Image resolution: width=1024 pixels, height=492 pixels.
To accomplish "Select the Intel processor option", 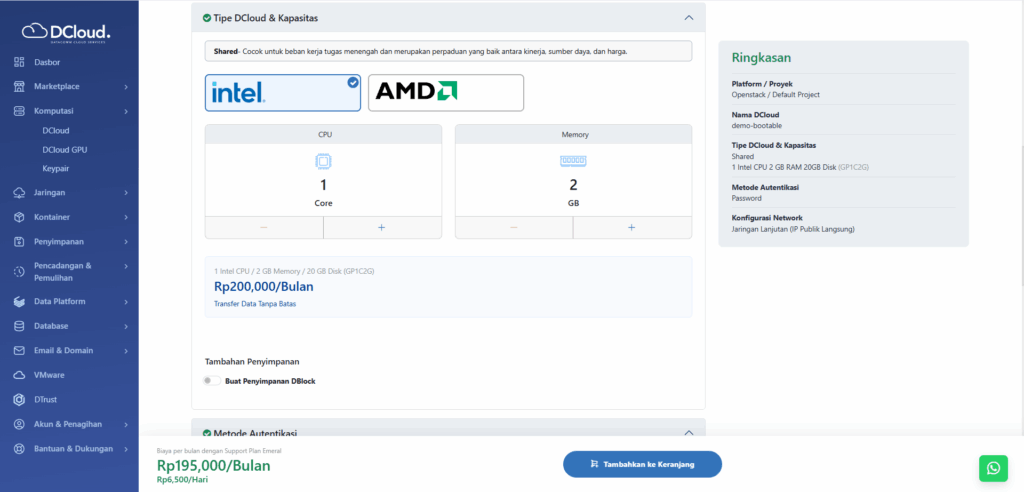I will click(283, 93).
